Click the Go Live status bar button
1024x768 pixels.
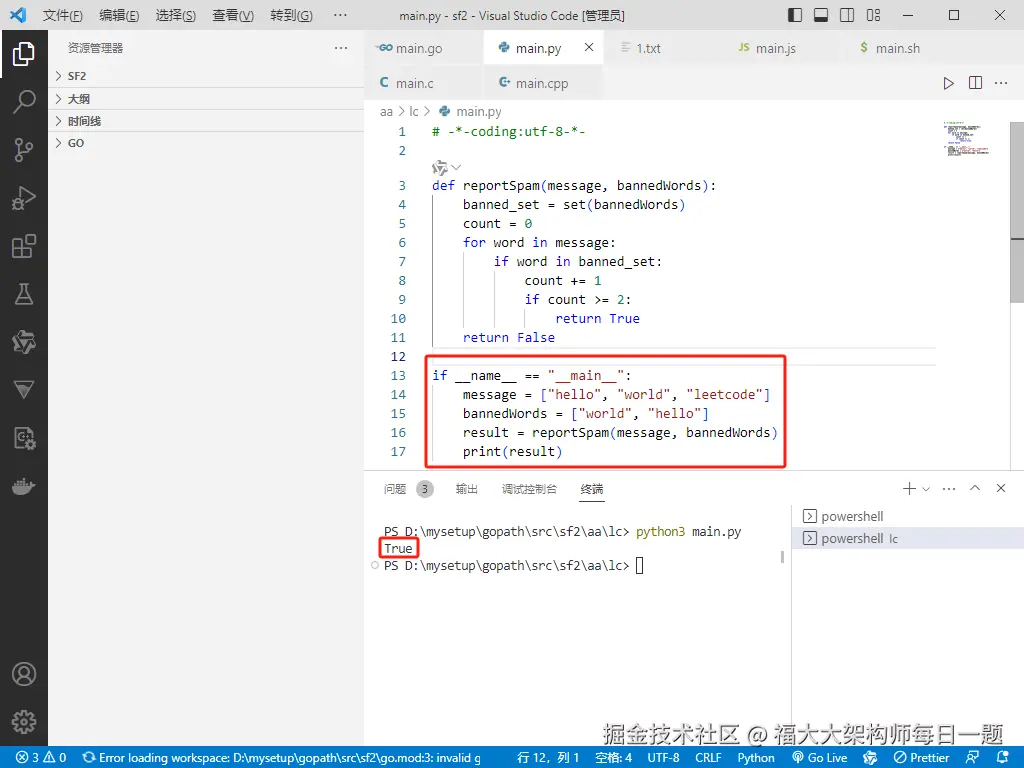coord(820,758)
